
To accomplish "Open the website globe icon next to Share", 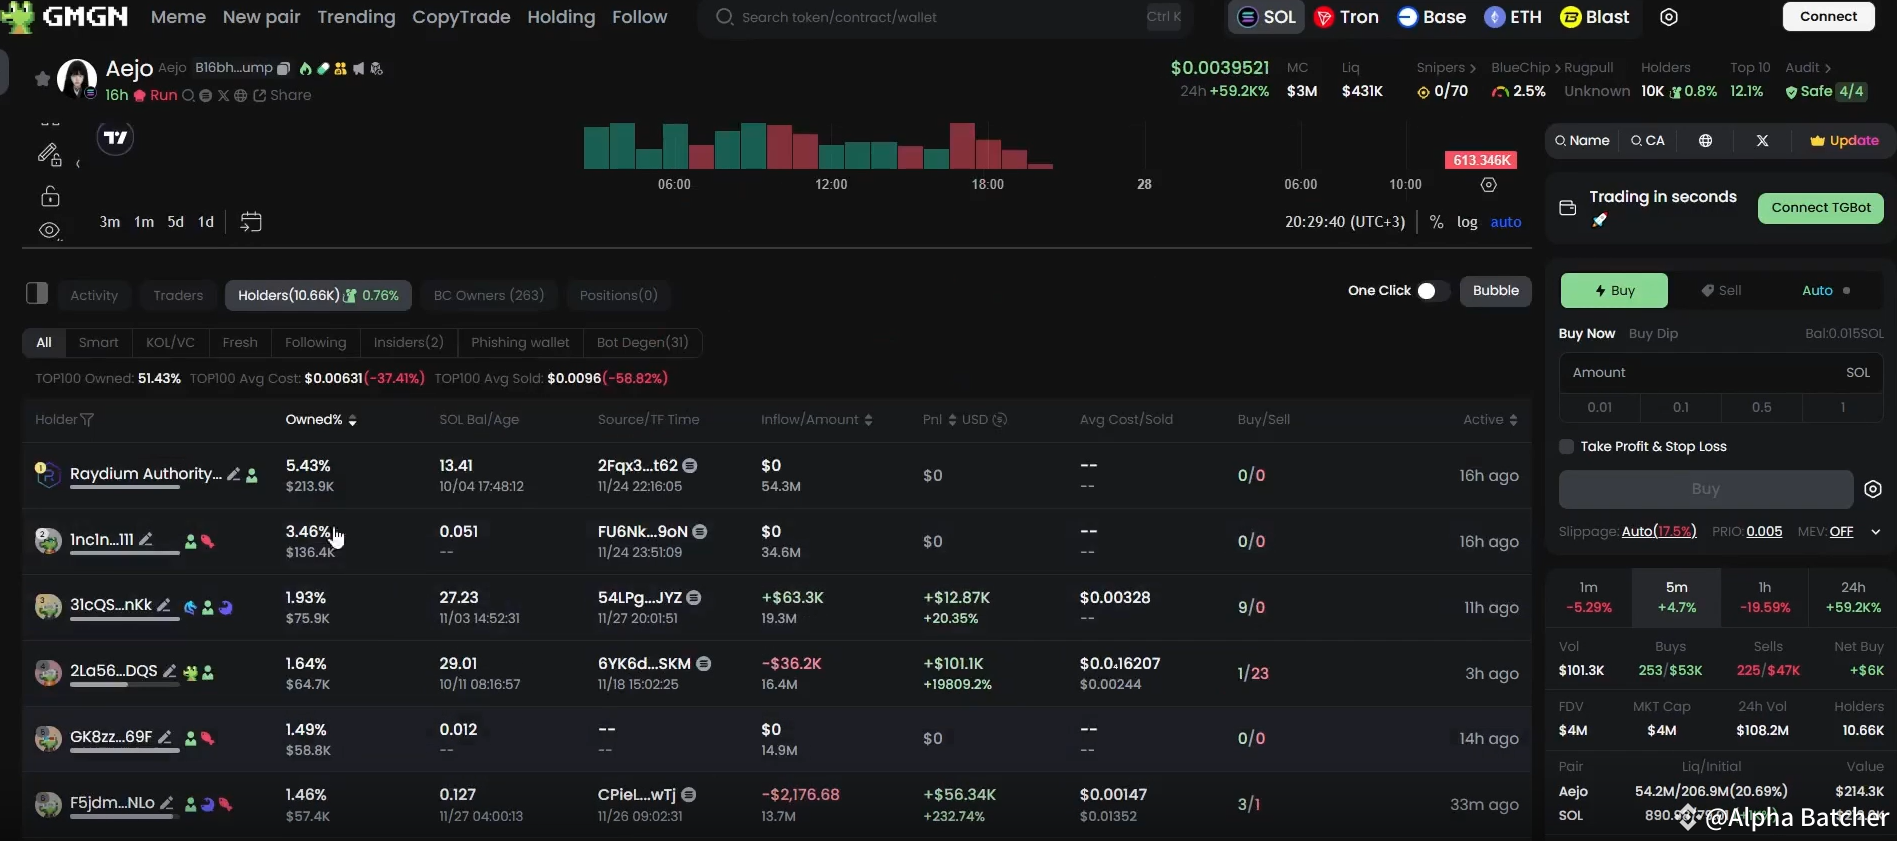I will pyautogui.click(x=241, y=95).
